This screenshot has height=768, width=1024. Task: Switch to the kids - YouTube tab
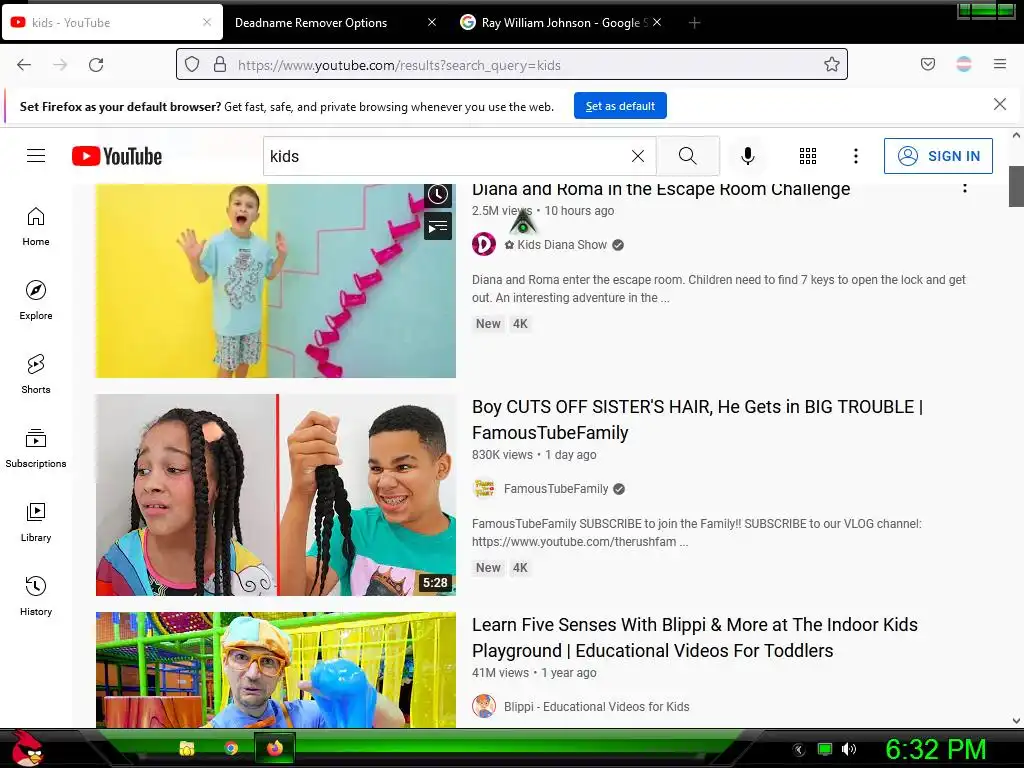(111, 23)
